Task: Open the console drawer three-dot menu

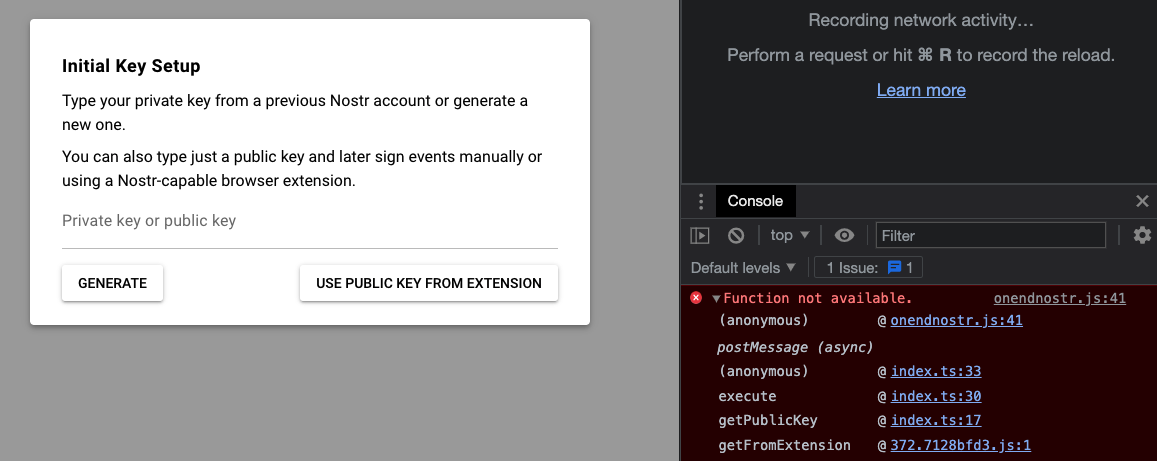Action: [701, 201]
